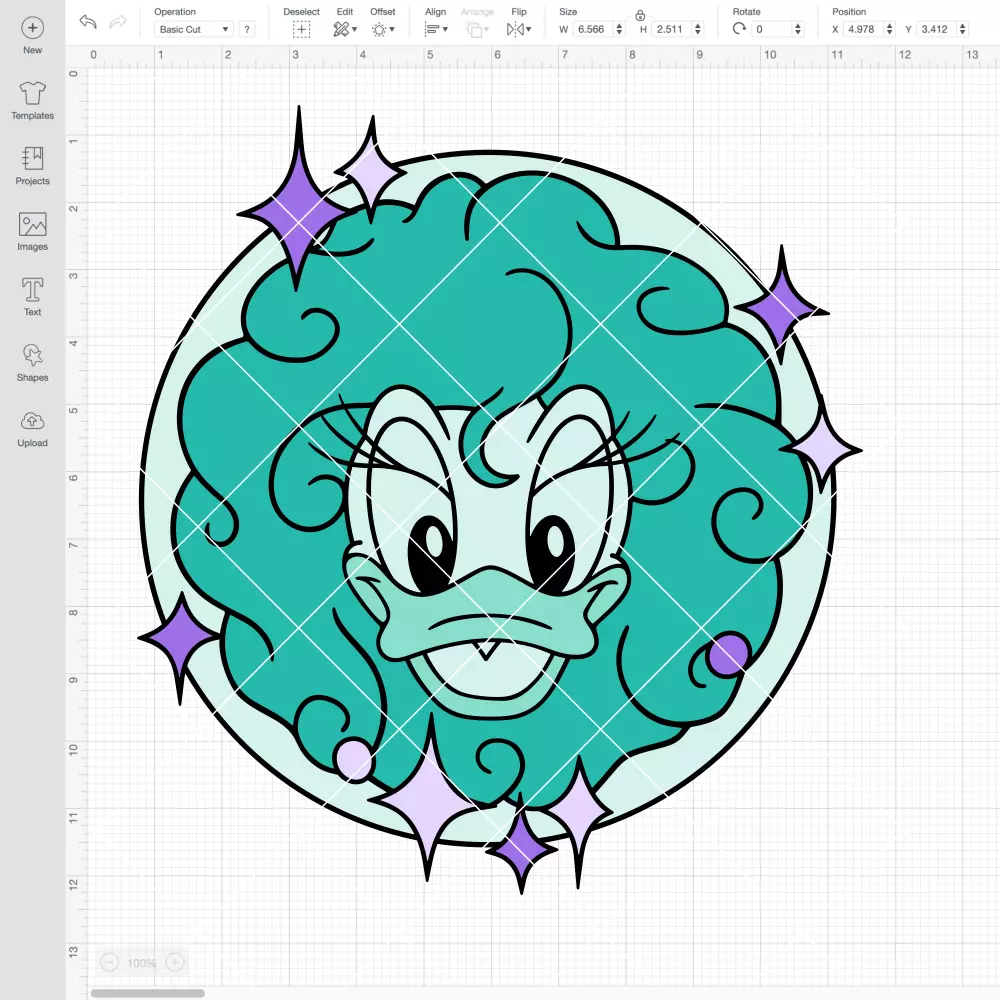The image size is (1000, 1000).
Task: Open the Edit scissors tool
Action: 341,29
